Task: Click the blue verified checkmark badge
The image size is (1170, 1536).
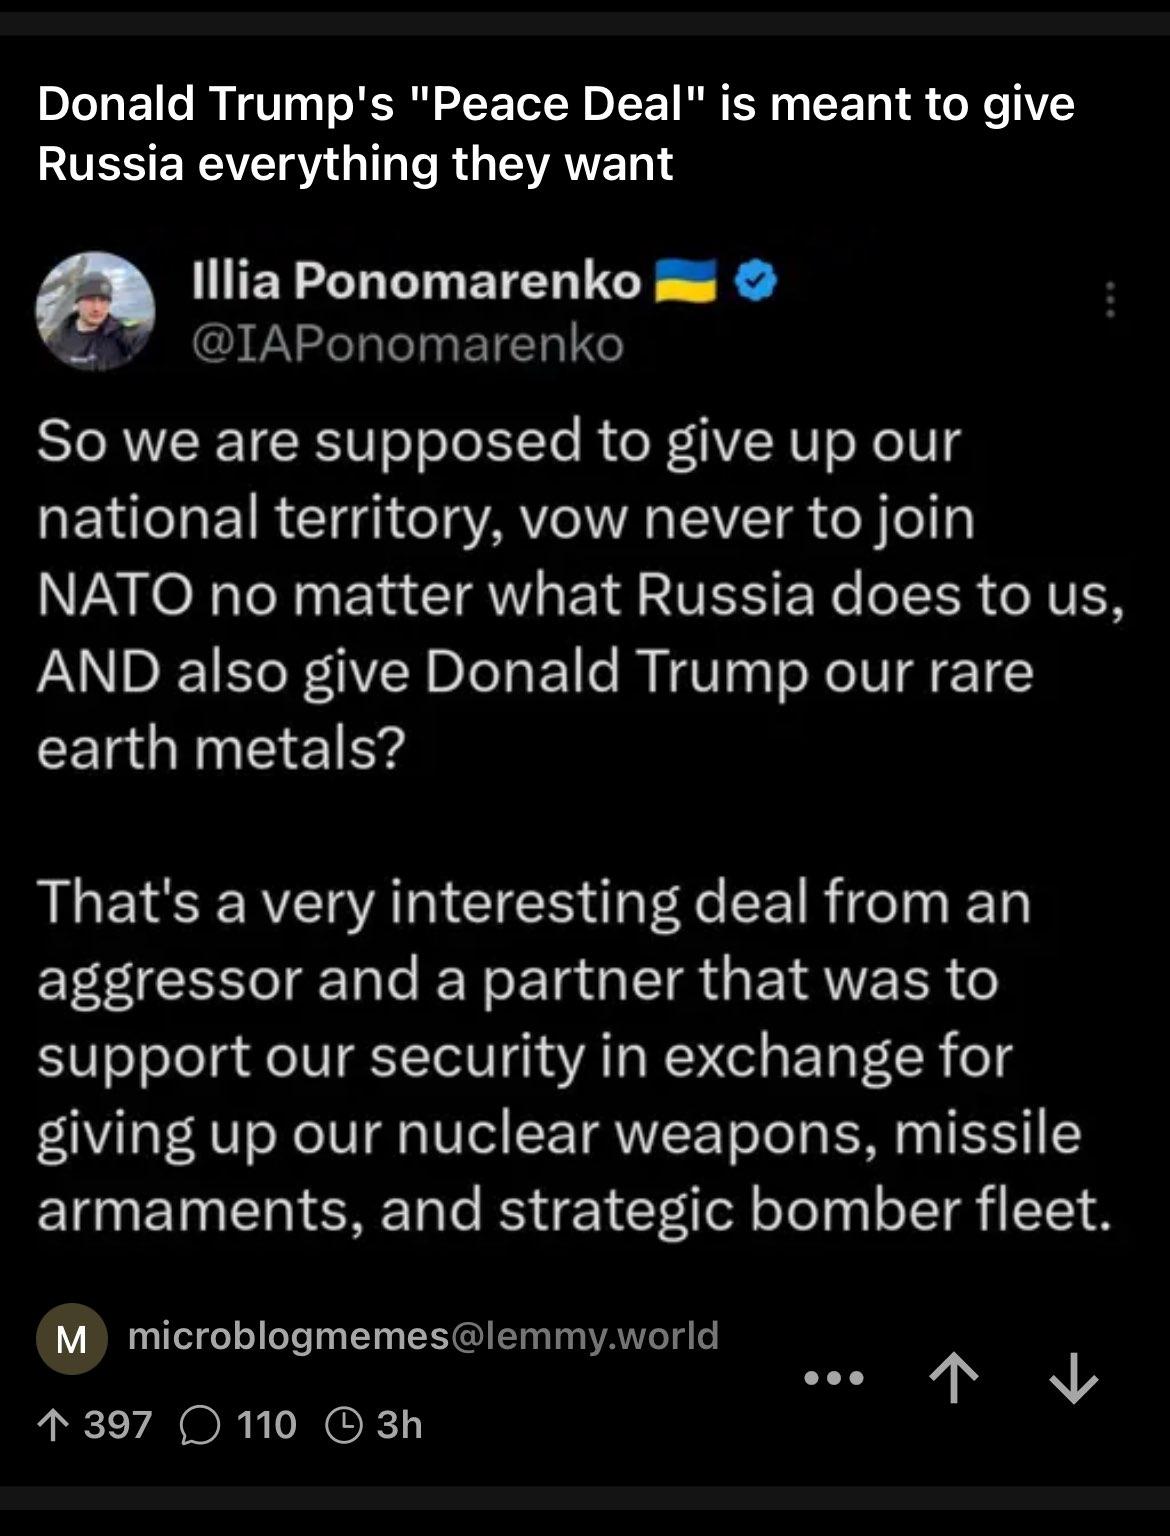Action: [757, 283]
